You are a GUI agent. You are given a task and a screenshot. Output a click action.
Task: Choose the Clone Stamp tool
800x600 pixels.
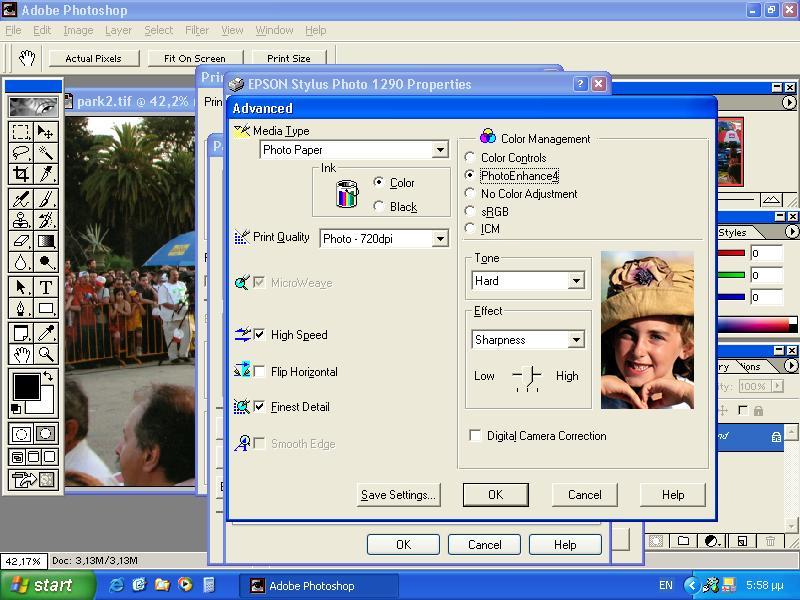[x=21, y=220]
